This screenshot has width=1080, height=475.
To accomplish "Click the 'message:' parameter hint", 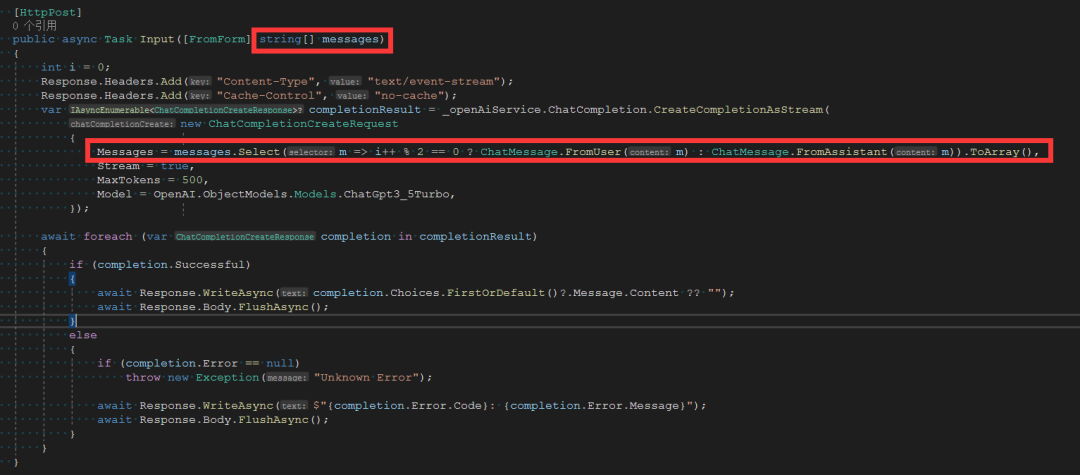I will [286, 377].
